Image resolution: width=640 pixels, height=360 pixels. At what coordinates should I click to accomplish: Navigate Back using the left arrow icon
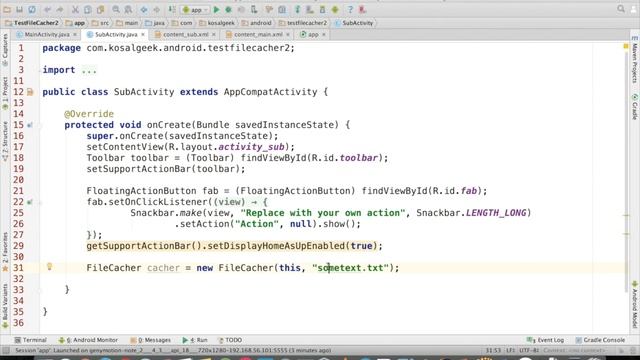pyautogui.click(x=144, y=9)
